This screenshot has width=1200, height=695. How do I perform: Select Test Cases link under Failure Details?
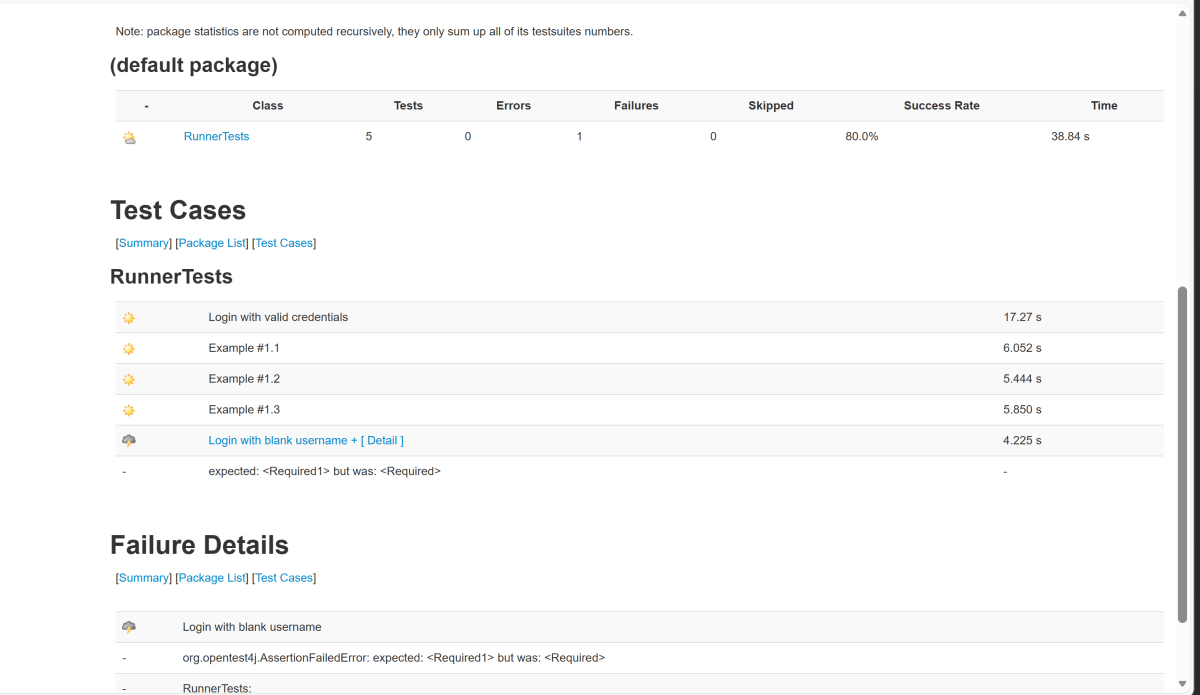pos(284,578)
